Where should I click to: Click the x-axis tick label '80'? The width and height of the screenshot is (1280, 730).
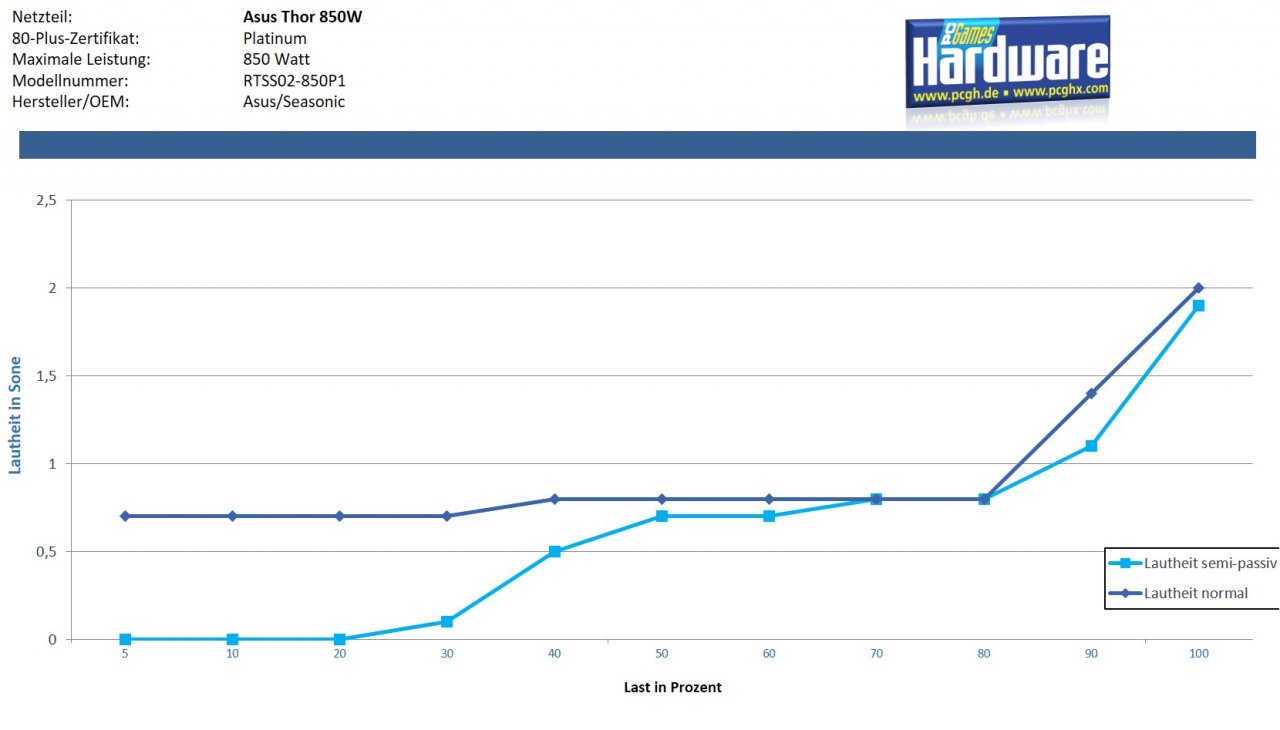[x=984, y=653]
